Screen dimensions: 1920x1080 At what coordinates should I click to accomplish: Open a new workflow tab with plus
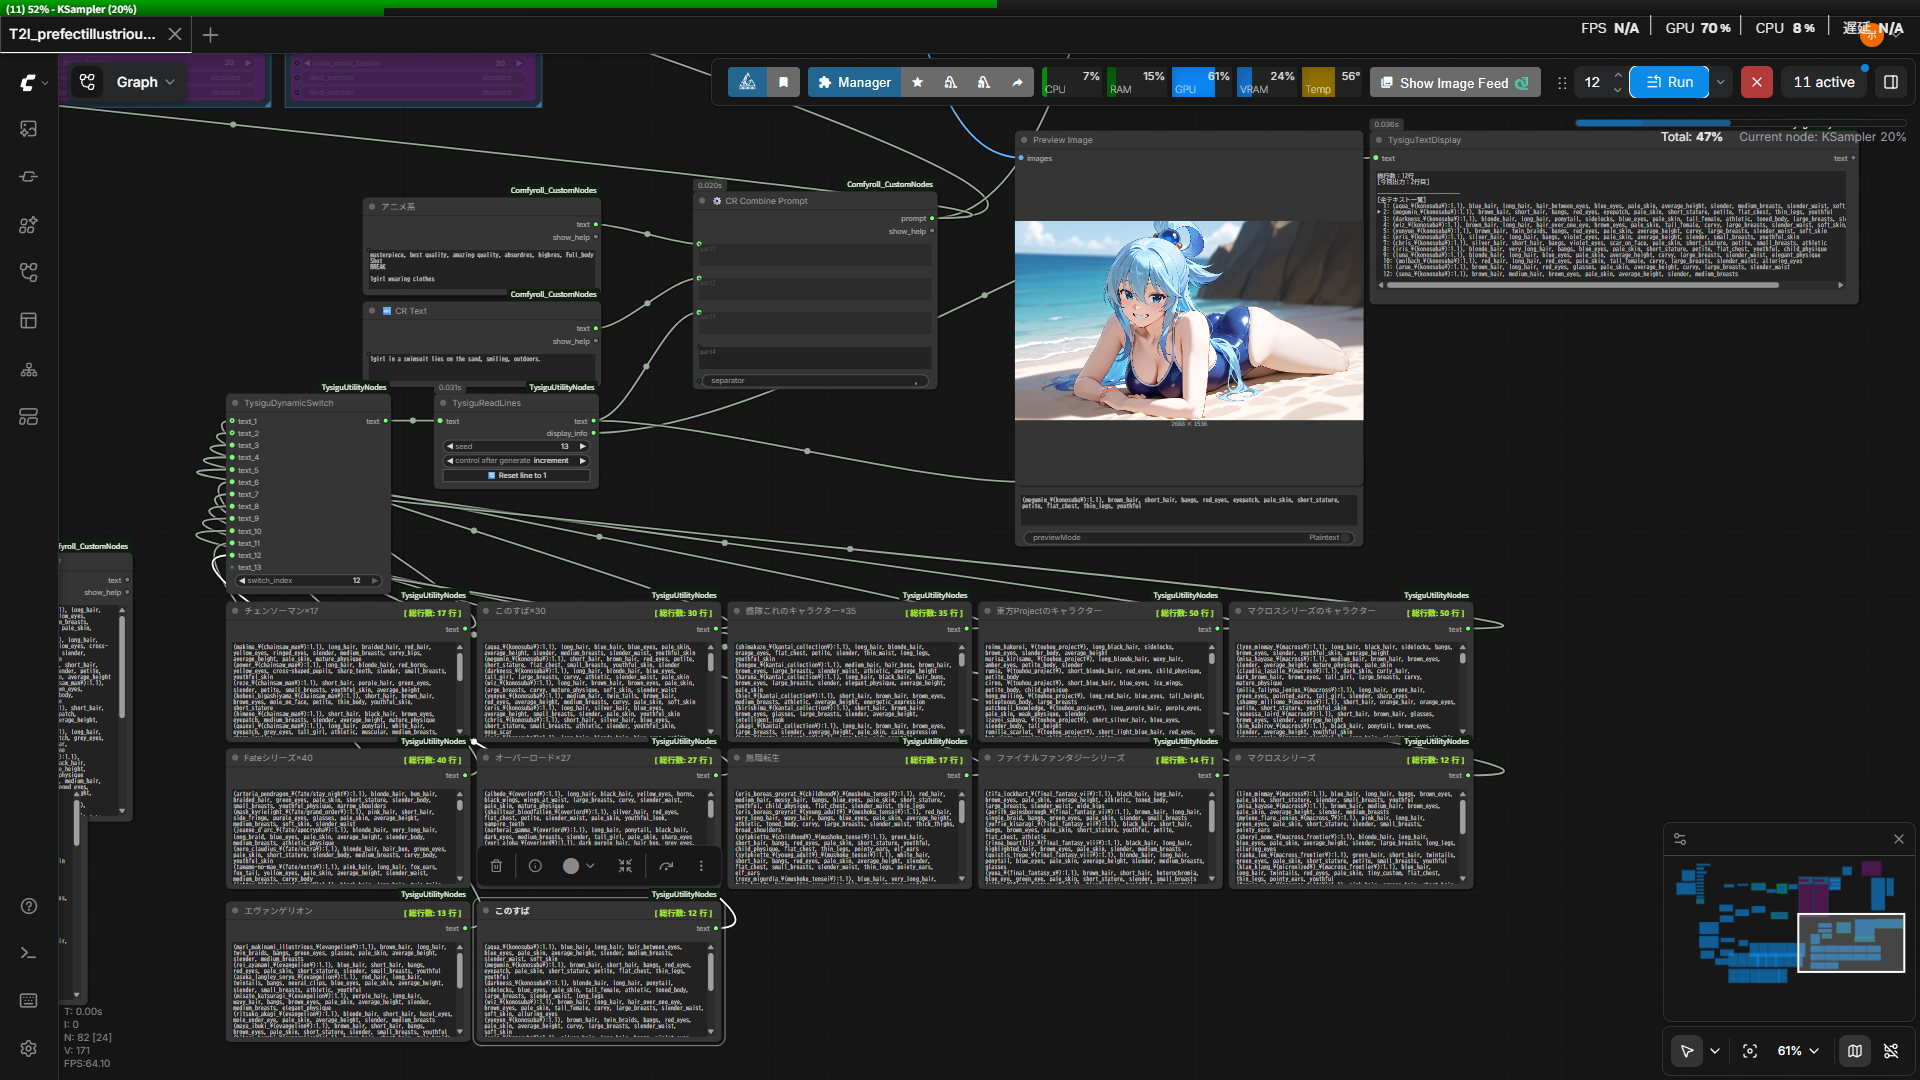pos(210,35)
